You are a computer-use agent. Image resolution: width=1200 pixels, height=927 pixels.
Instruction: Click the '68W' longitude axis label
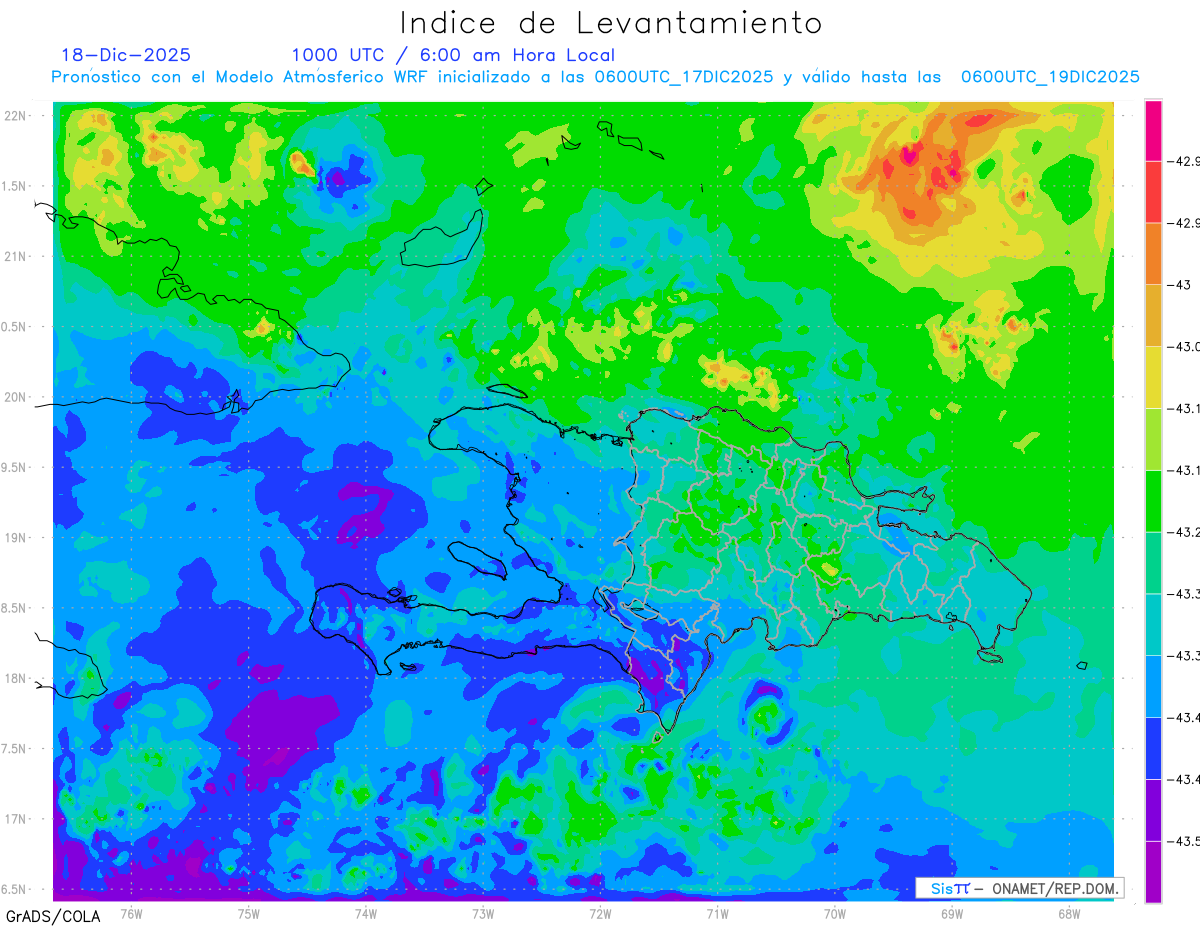pyautogui.click(x=1069, y=913)
